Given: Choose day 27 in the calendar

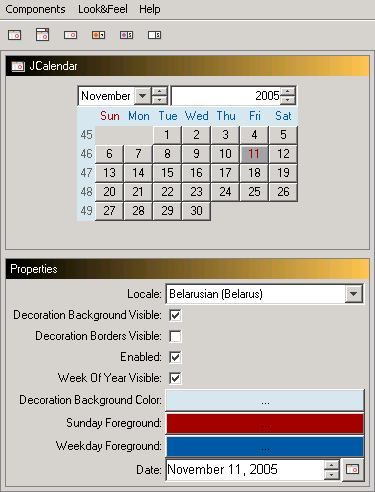Looking at the screenshot, I should pos(109,211).
